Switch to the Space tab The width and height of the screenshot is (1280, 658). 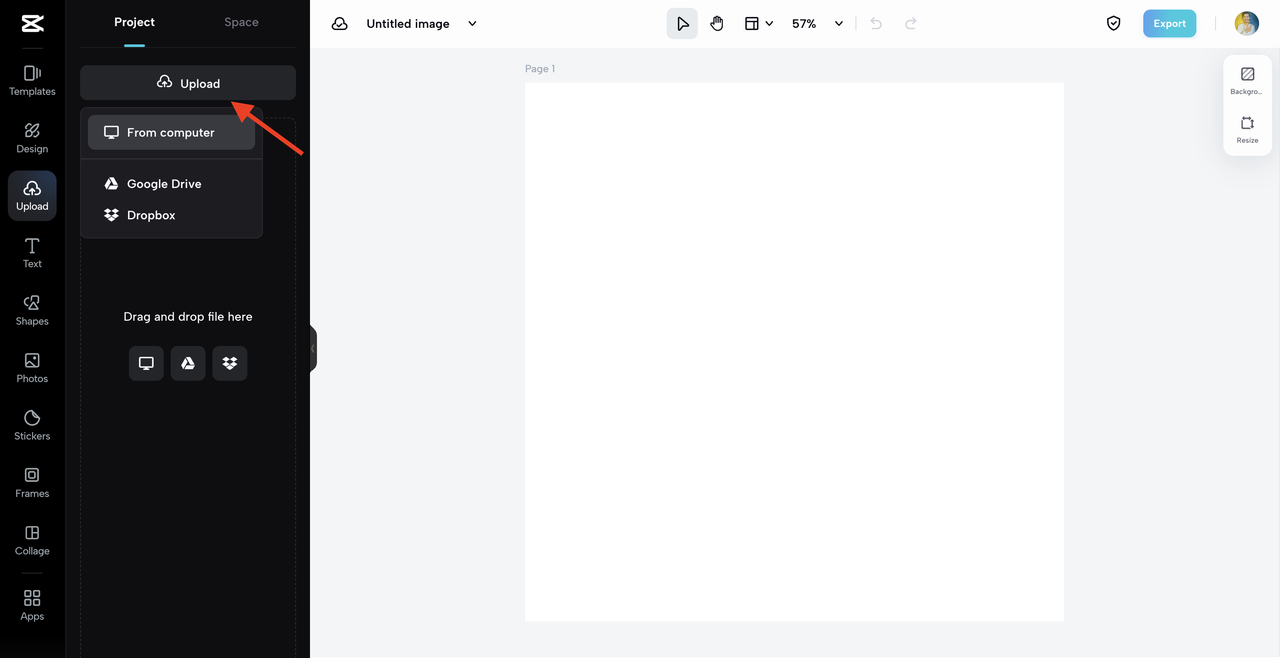[x=241, y=22]
